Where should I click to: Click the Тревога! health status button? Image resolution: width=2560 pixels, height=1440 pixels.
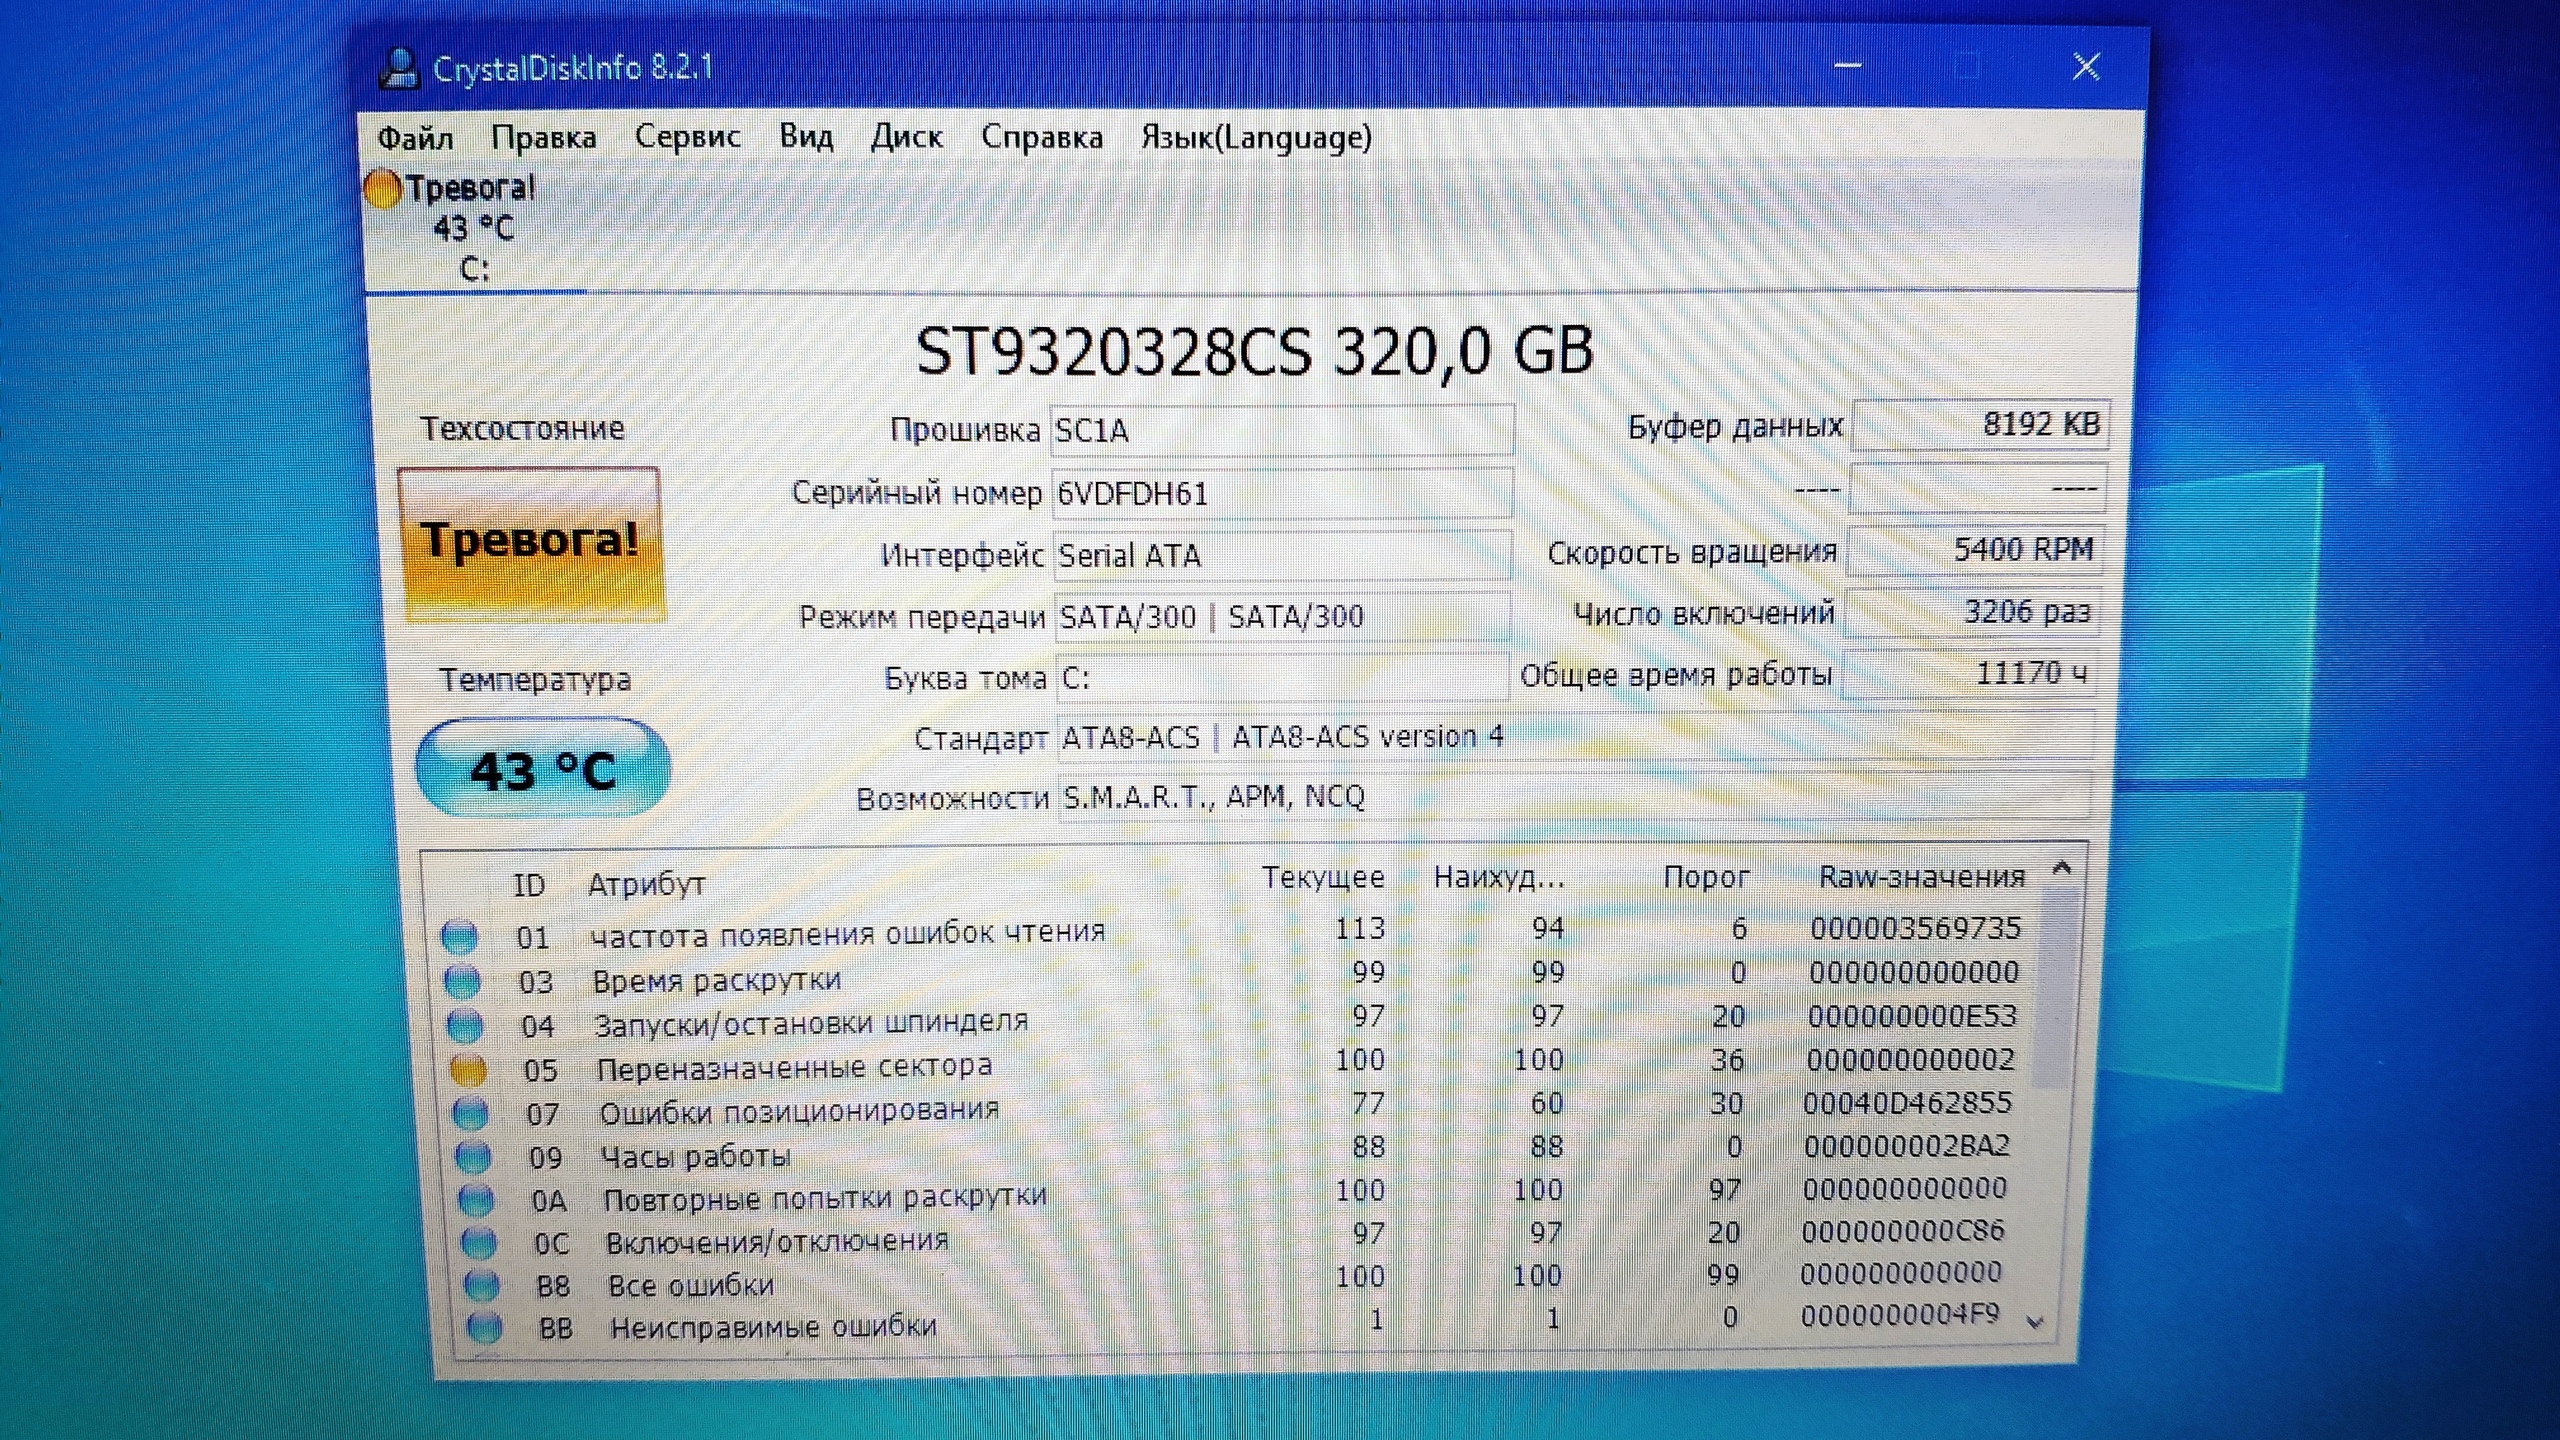[x=530, y=544]
